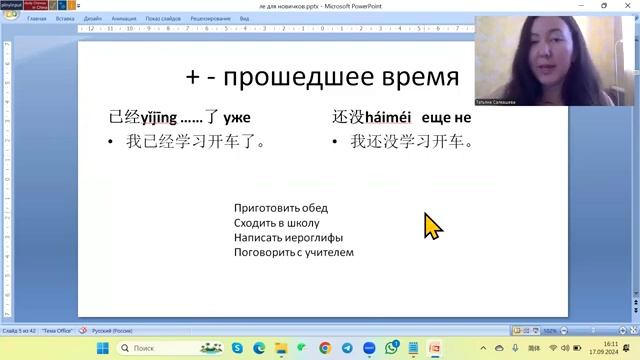Click the sentence 我已经学习开车了。
The height and width of the screenshot is (360, 640).
point(196,141)
